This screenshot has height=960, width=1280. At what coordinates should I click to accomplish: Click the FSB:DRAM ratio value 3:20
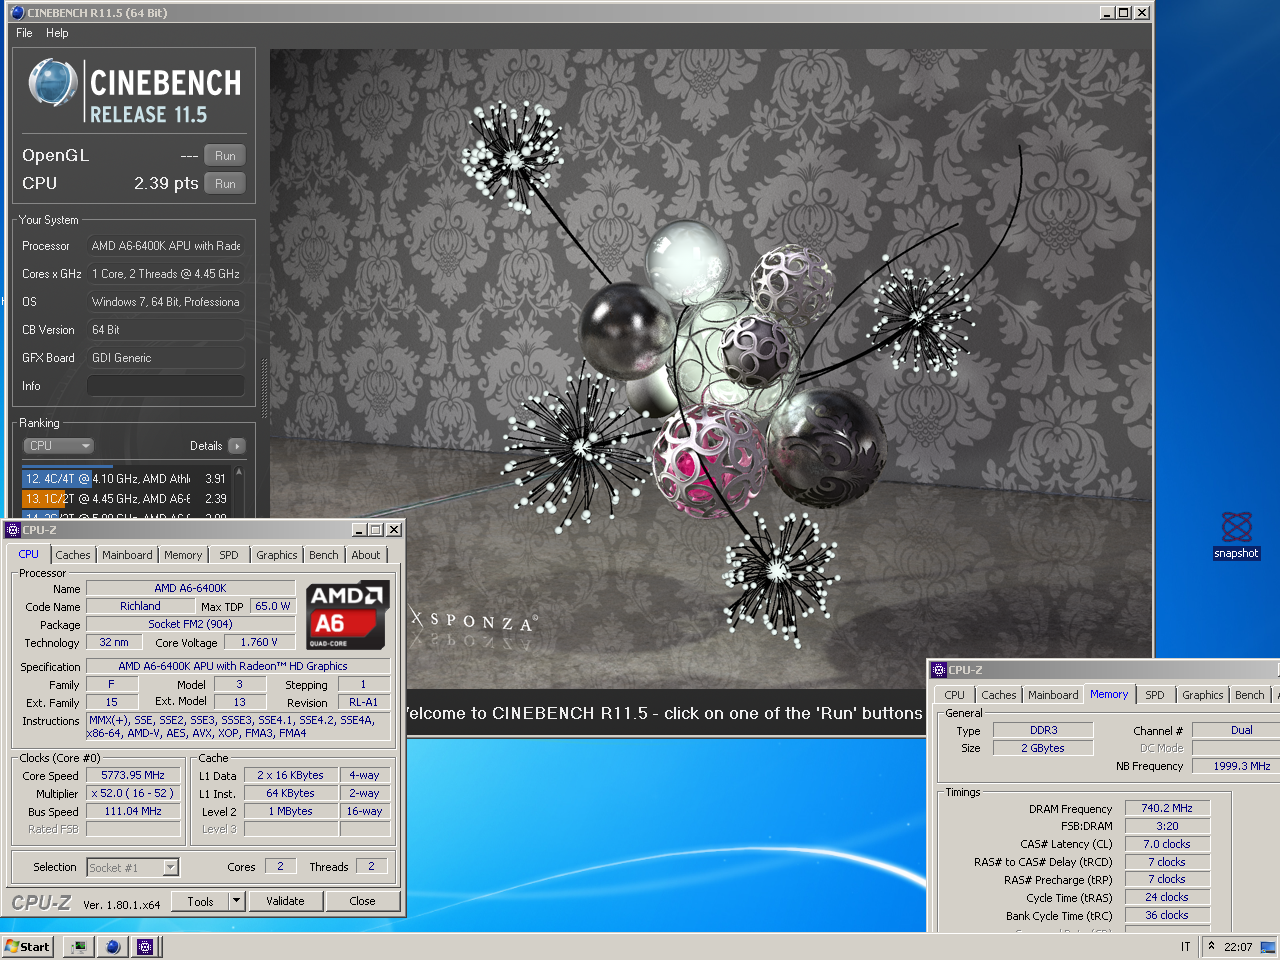[x=1167, y=826]
